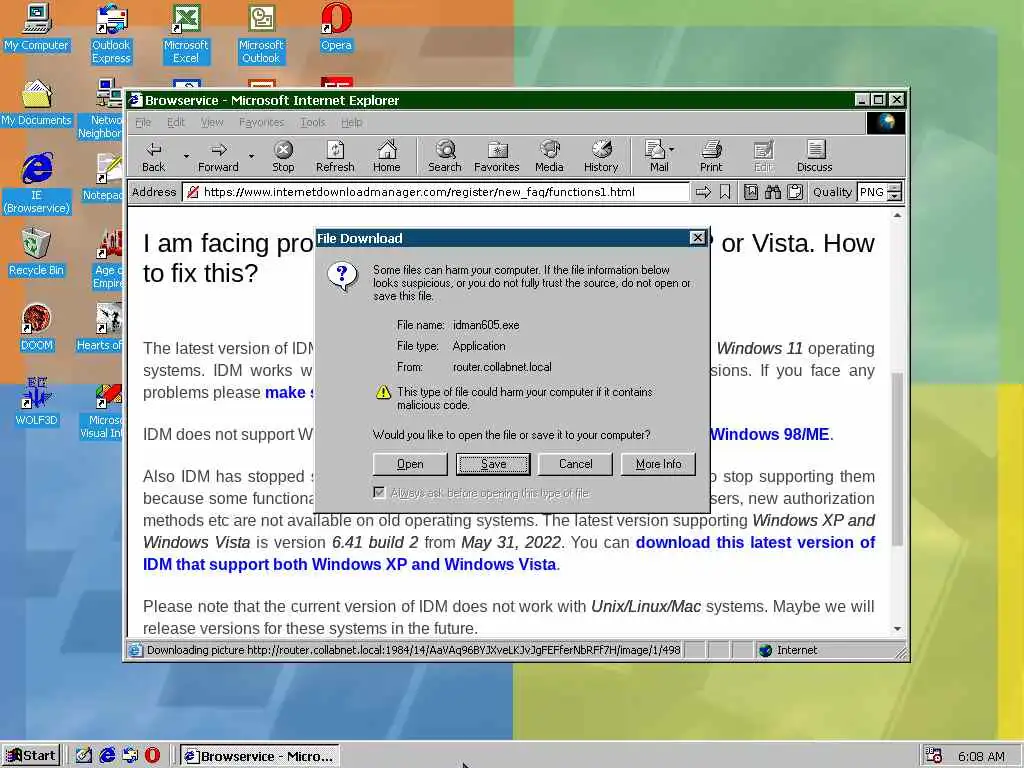Image resolution: width=1024 pixels, height=768 pixels.
Task: Click the Quality stepper up arrow
Action: pos(895,187)
